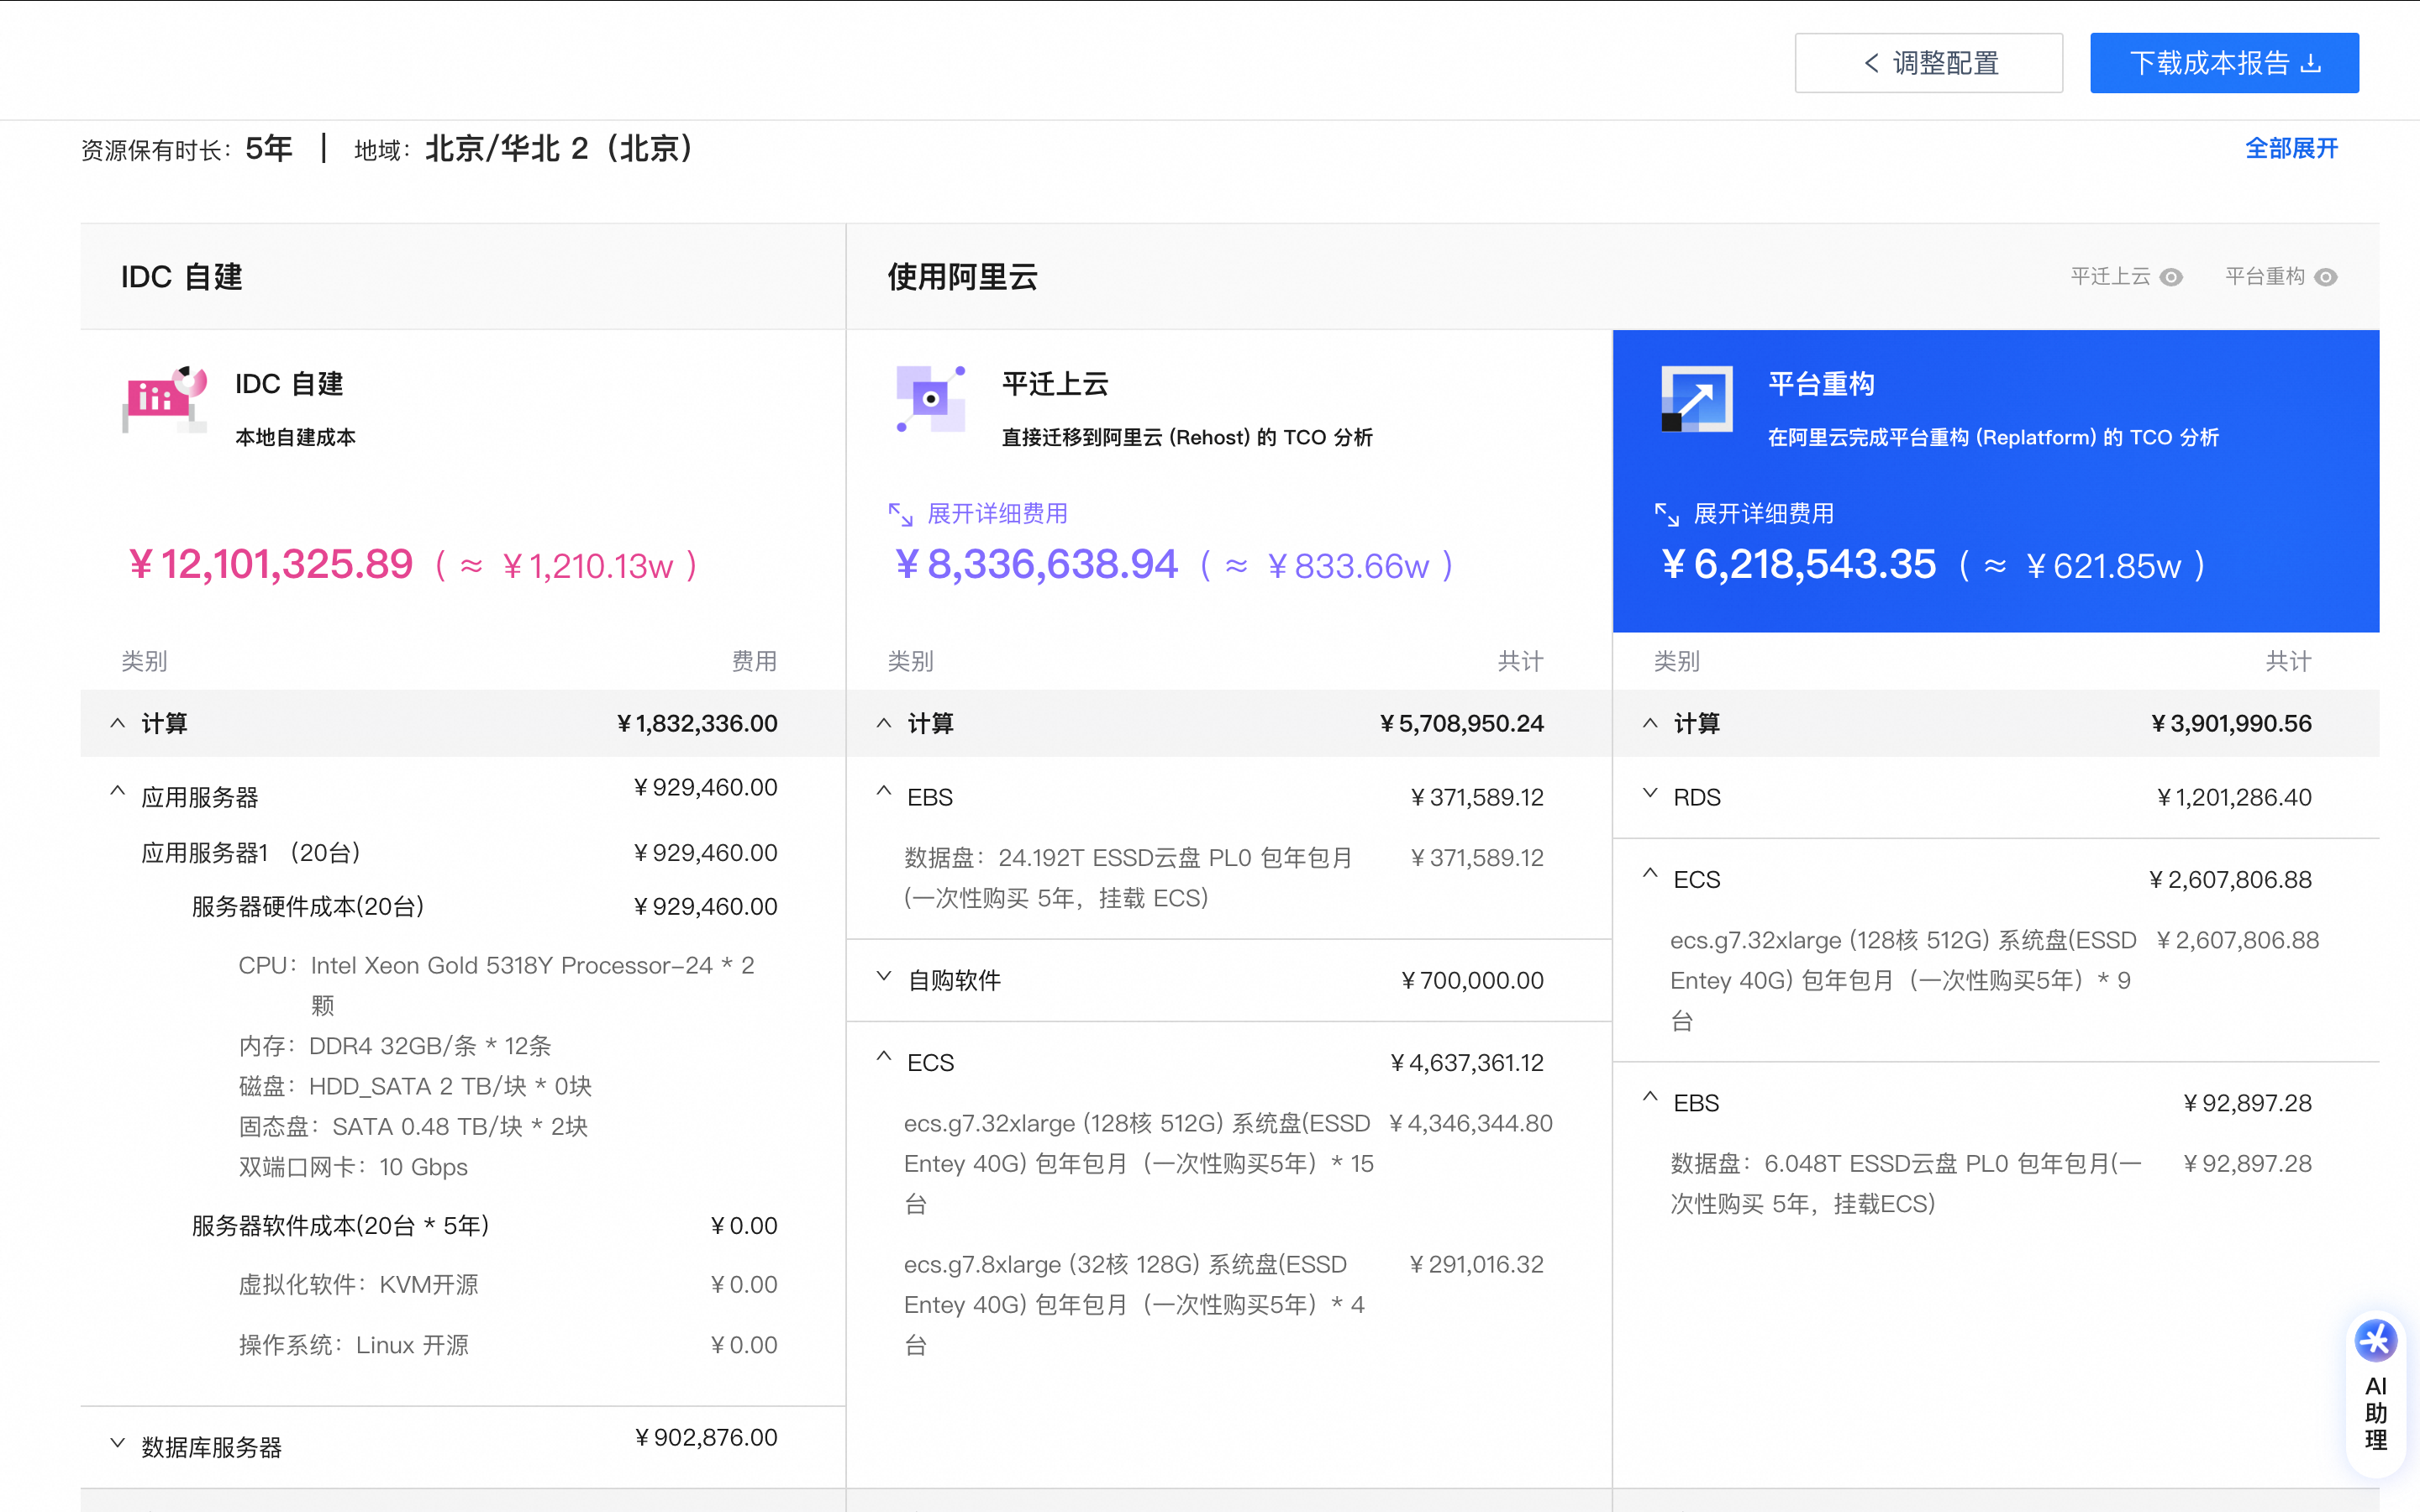Click the 全部展开 link
The image size is (2420, 1512).
pos(2291,149)
